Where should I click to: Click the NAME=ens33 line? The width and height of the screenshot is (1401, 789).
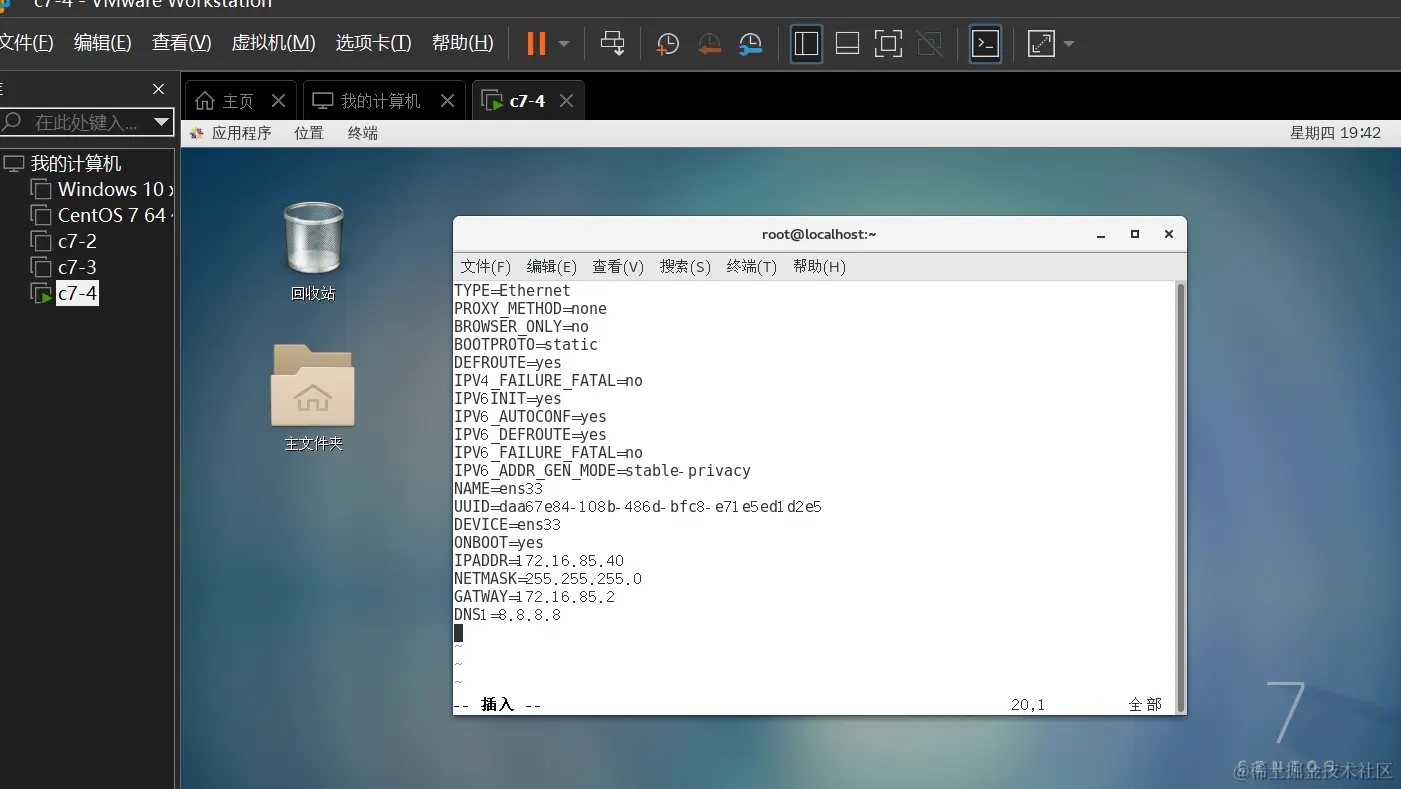tap(499, 489)
